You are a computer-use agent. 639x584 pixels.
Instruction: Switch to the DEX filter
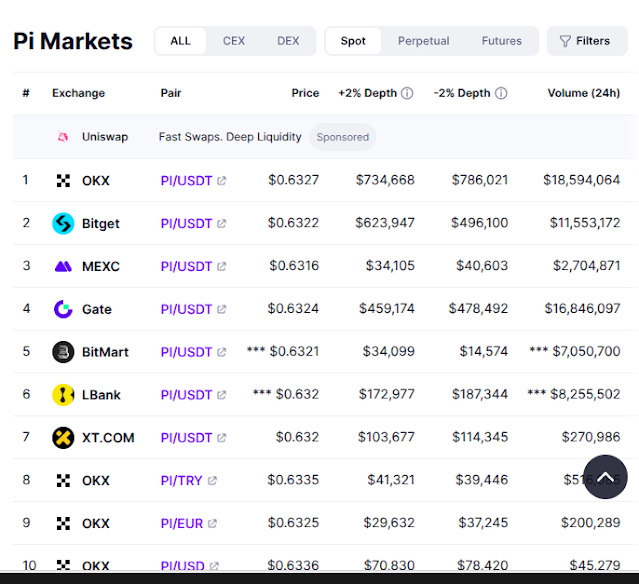pyautogui.click(x=288, y=41)
